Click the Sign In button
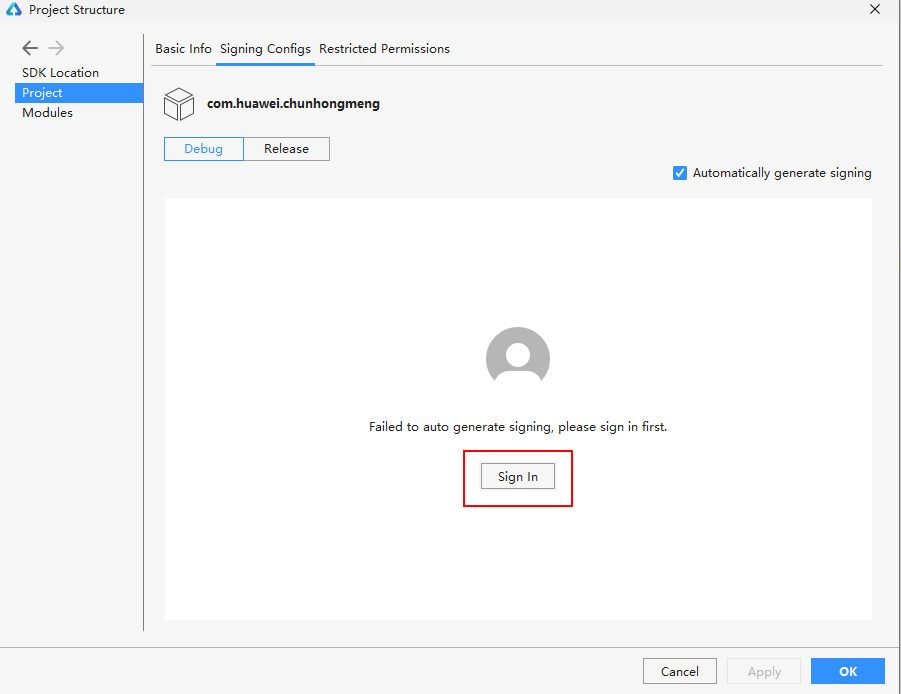 518,476
